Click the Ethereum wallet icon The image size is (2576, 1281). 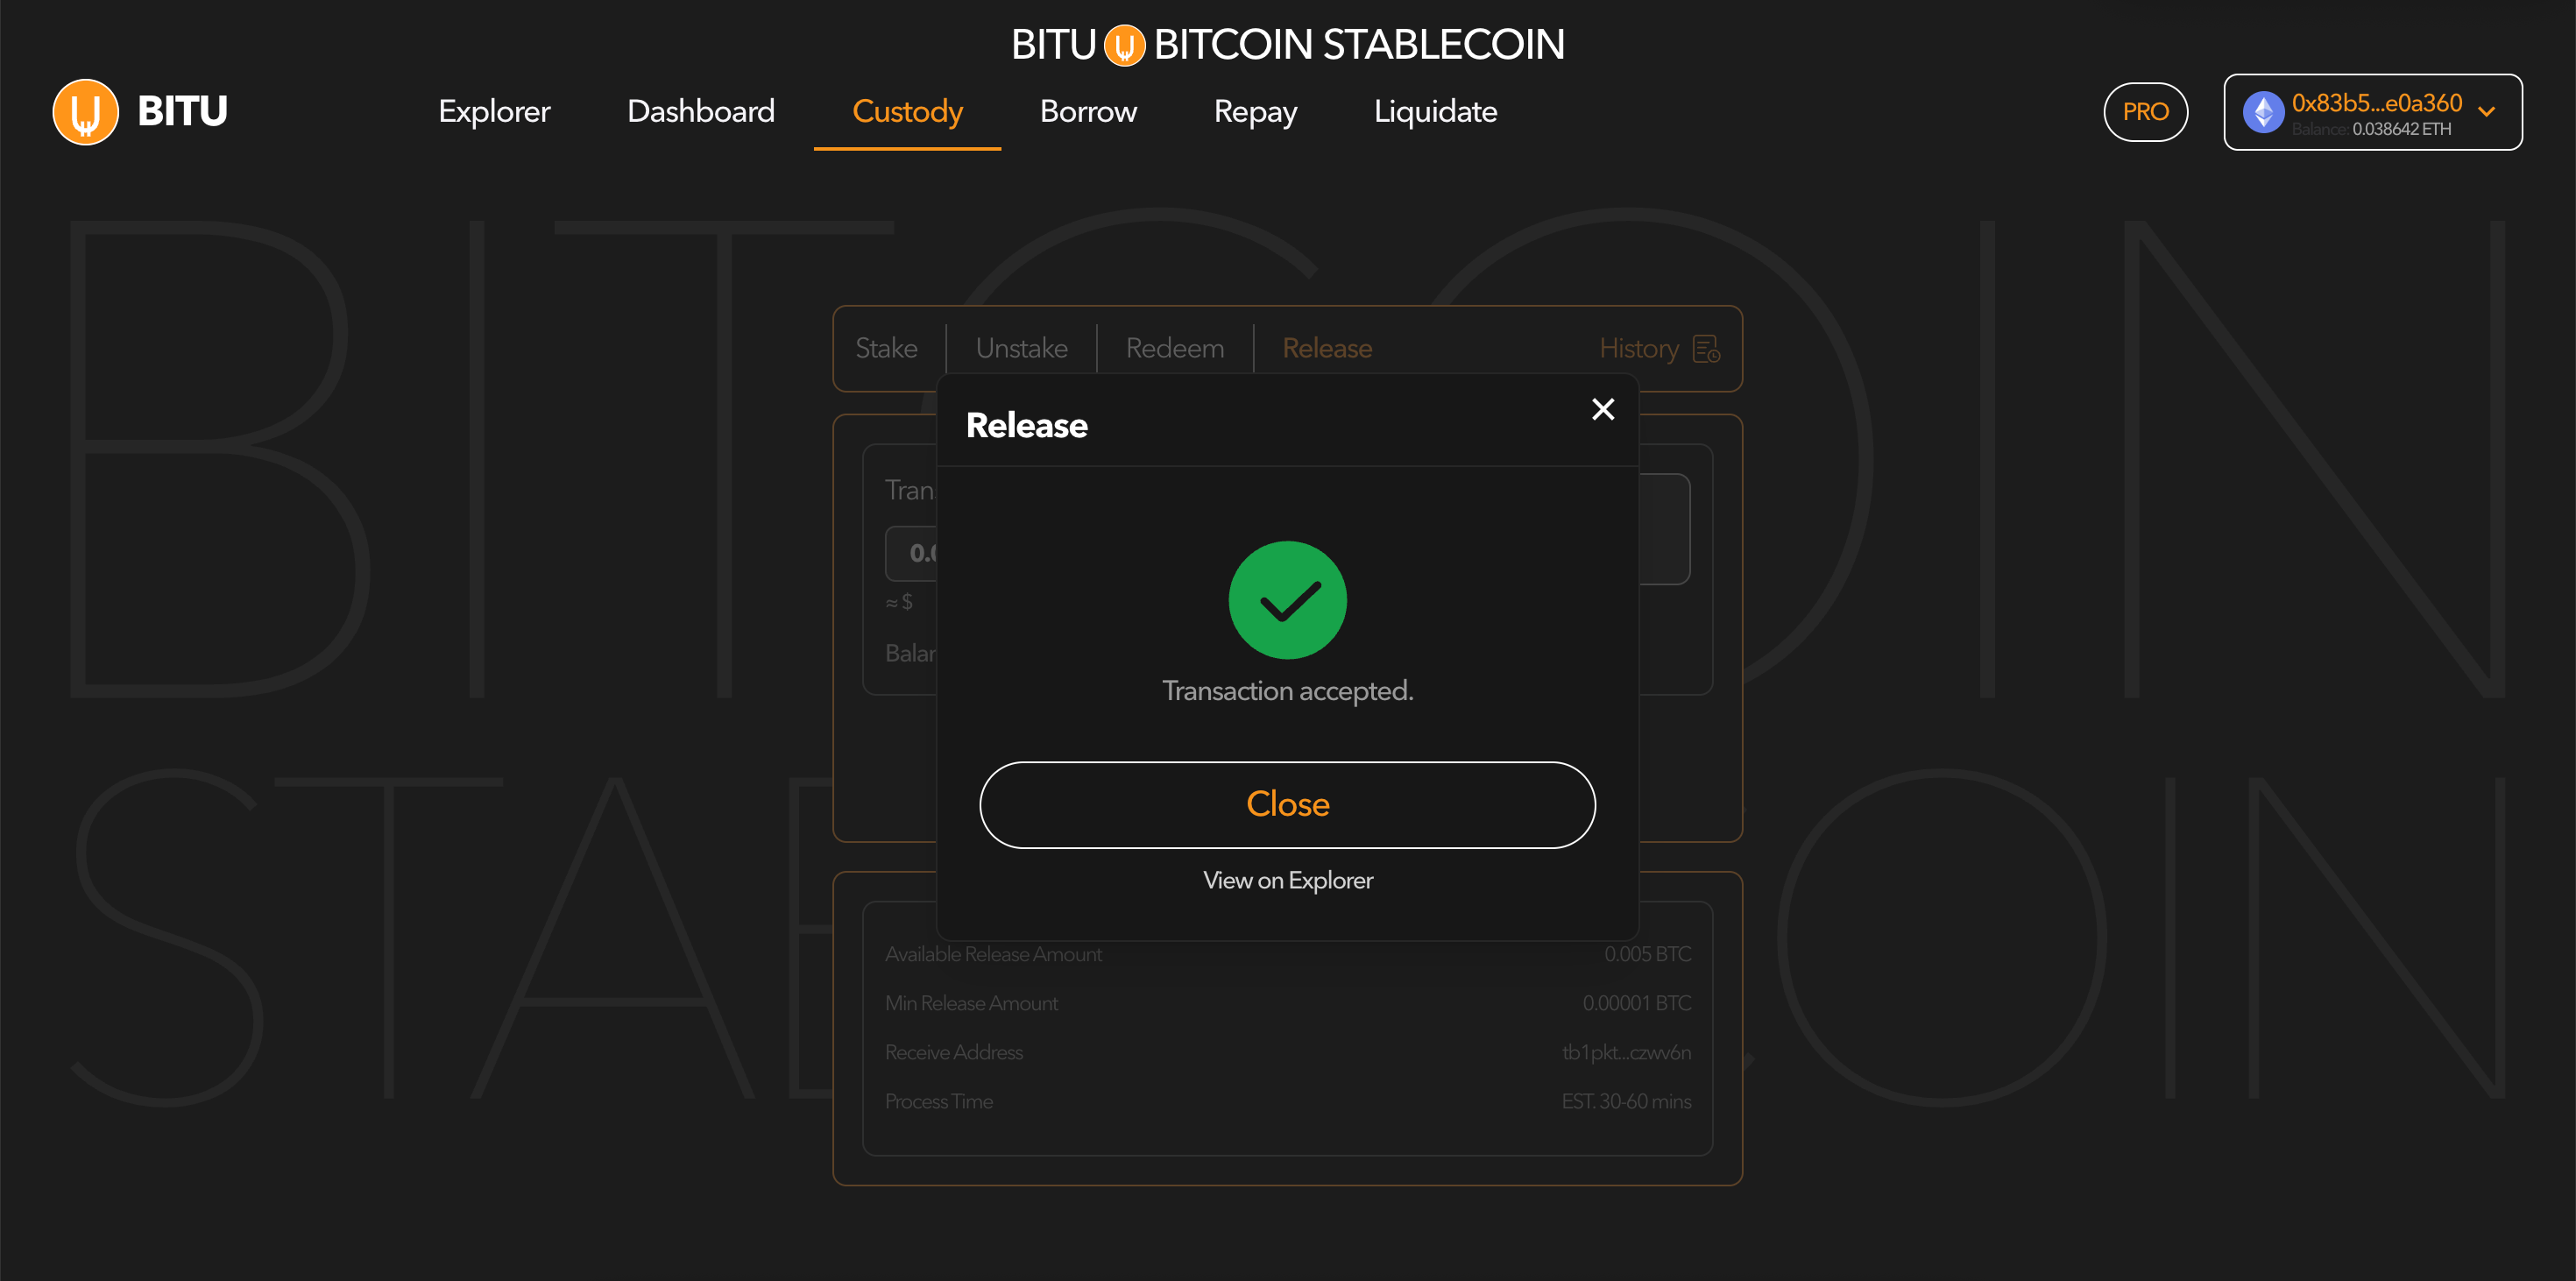(2263, 112)
